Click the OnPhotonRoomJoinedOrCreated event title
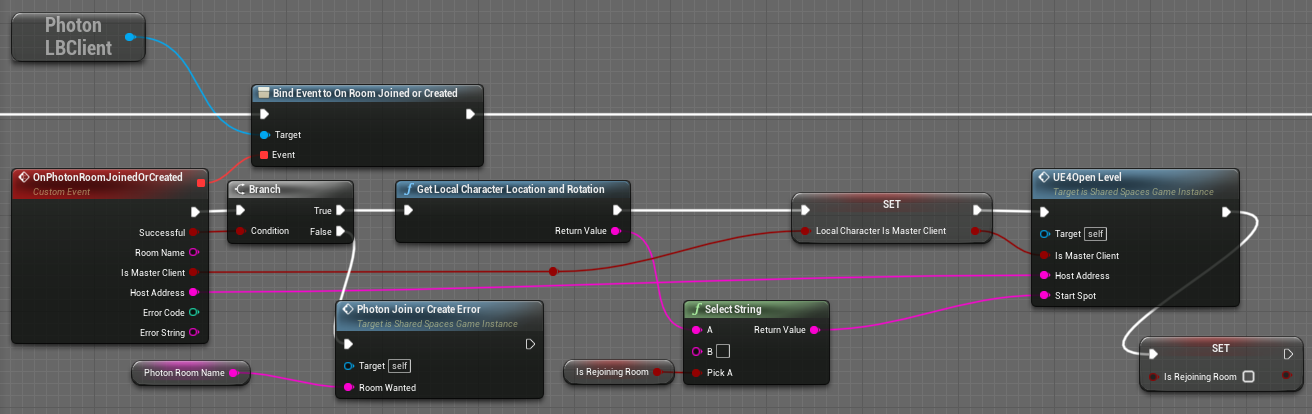The height and width of the screenshot is (414, 1312). coord(107,177)
